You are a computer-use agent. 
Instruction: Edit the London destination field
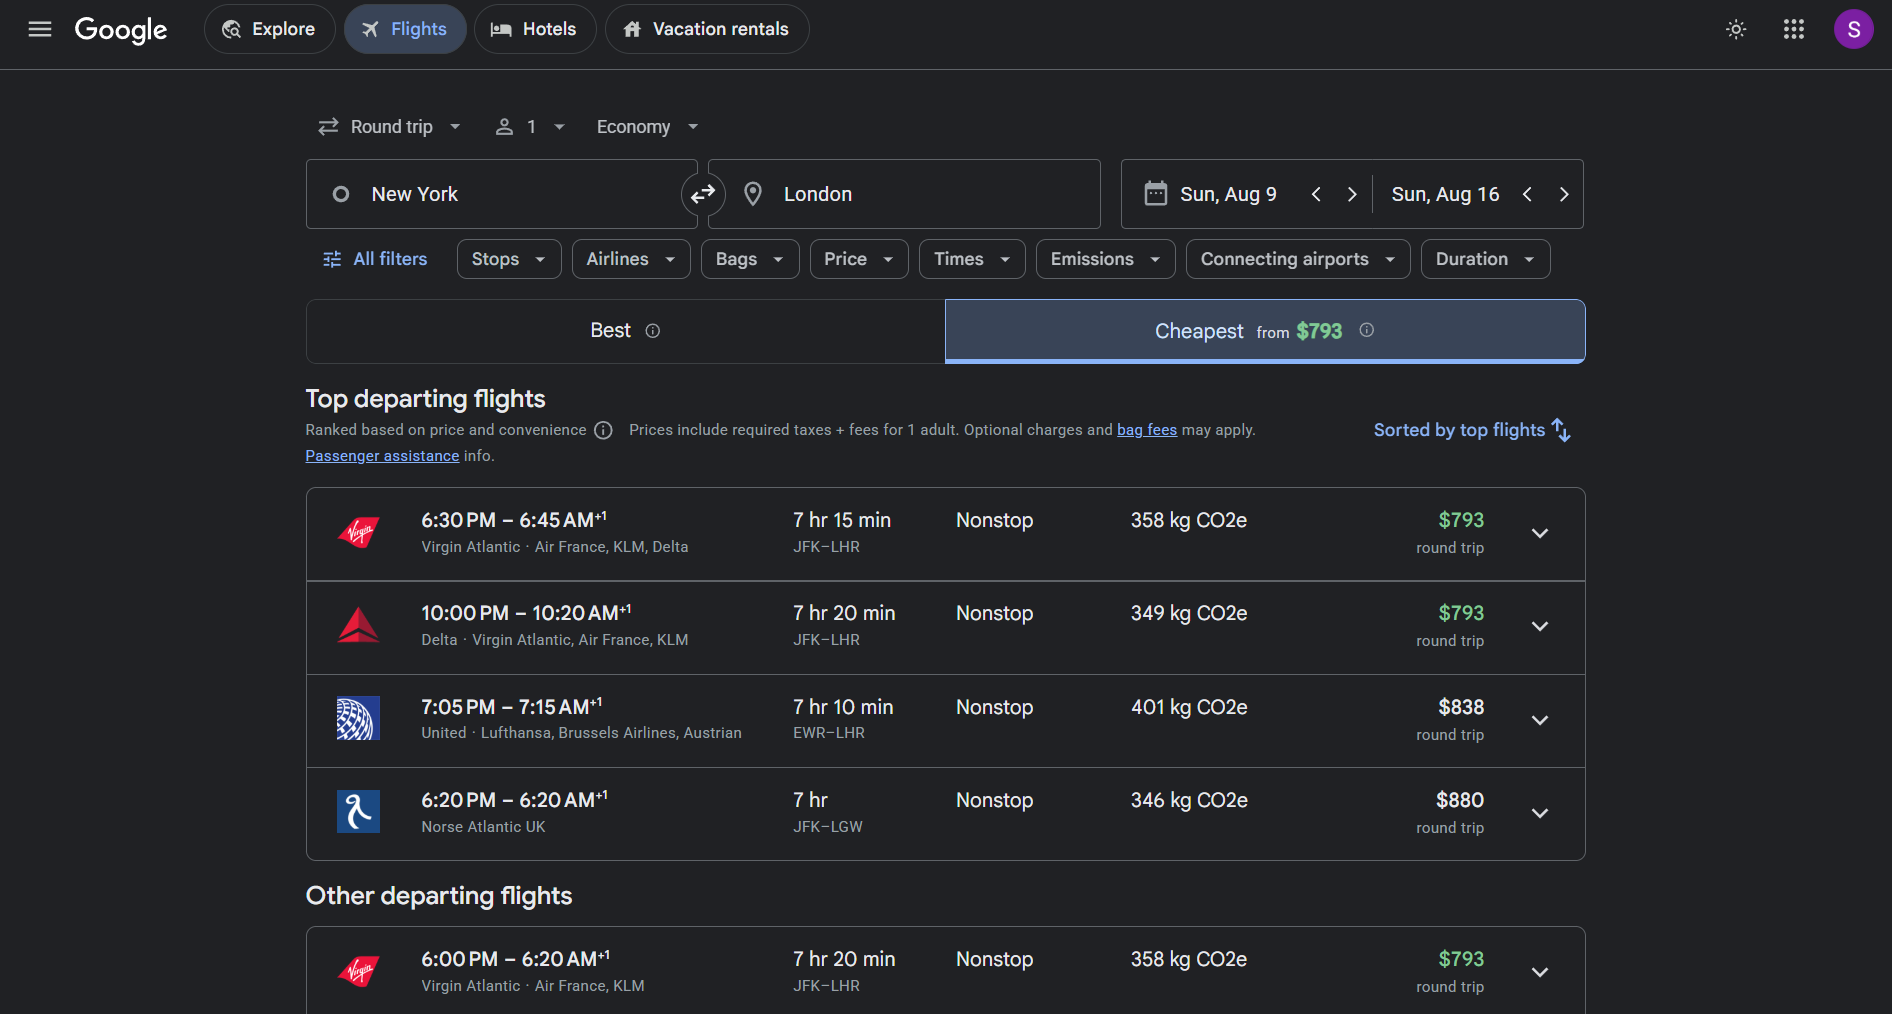pyautogui.click(x=904, y=194)
